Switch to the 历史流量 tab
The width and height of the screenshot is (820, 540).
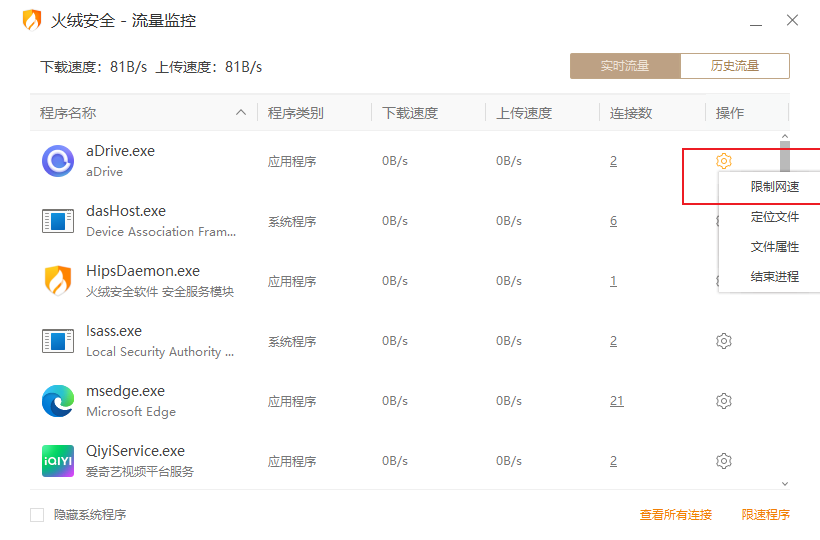(x=735, y=66)
